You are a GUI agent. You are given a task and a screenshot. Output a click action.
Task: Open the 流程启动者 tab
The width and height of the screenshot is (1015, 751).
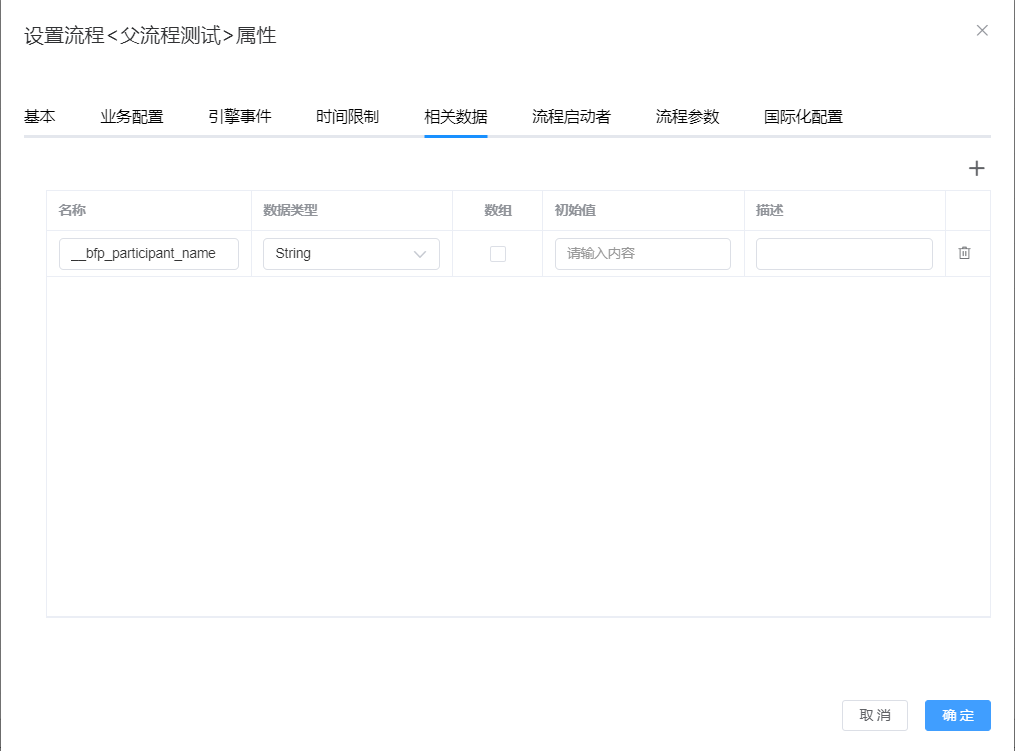[x=571, y=116]
